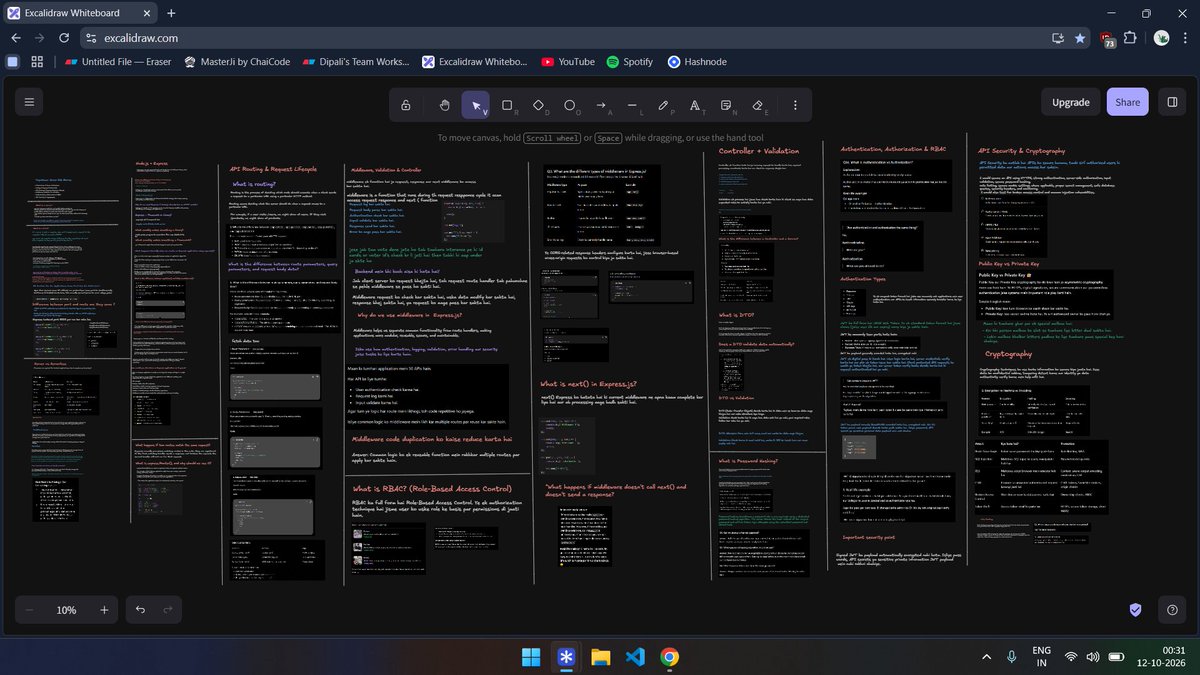Open the Dipali's Team Works bookmark
1200x675 pixels.
(357, 61)
